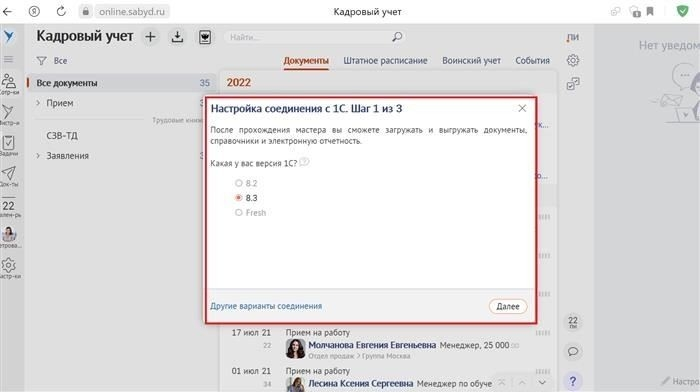Click the Кадровый учет heading
Screen dimensions: 700x392
click(85, 36)
